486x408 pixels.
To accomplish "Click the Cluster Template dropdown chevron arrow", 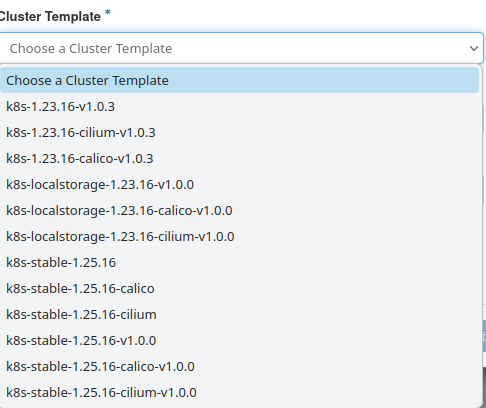I will tap(474, 49).
